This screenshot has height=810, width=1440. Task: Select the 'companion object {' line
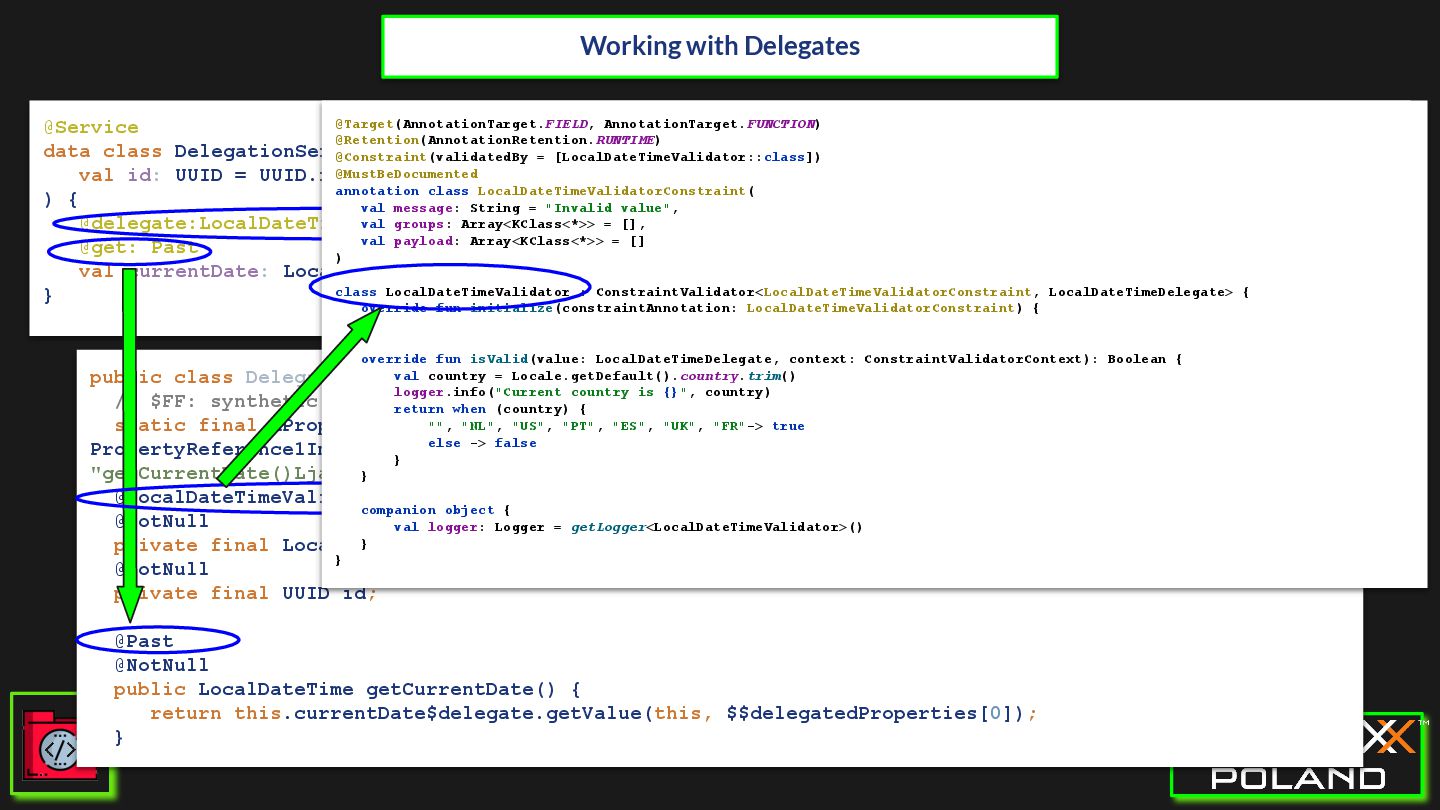pyautogui.click(x=436, y=510)
